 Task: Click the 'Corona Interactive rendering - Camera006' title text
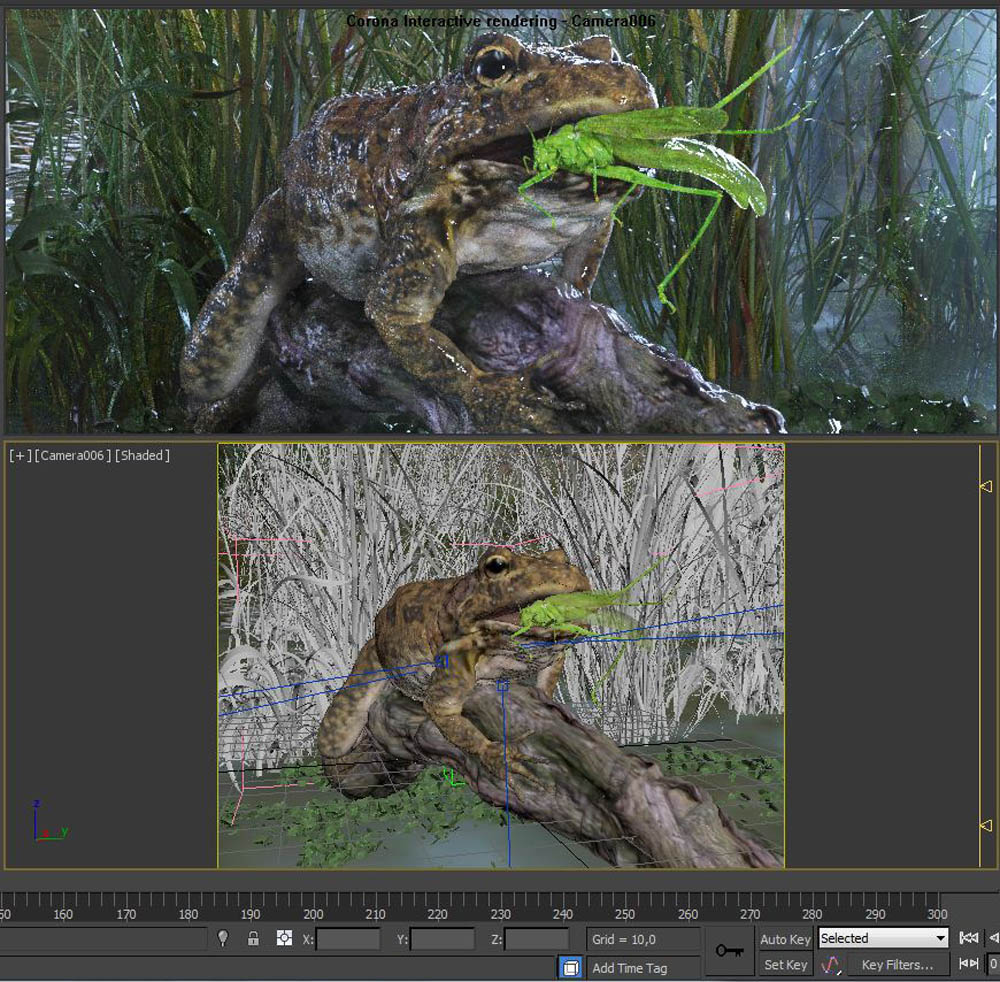(501, 21)
